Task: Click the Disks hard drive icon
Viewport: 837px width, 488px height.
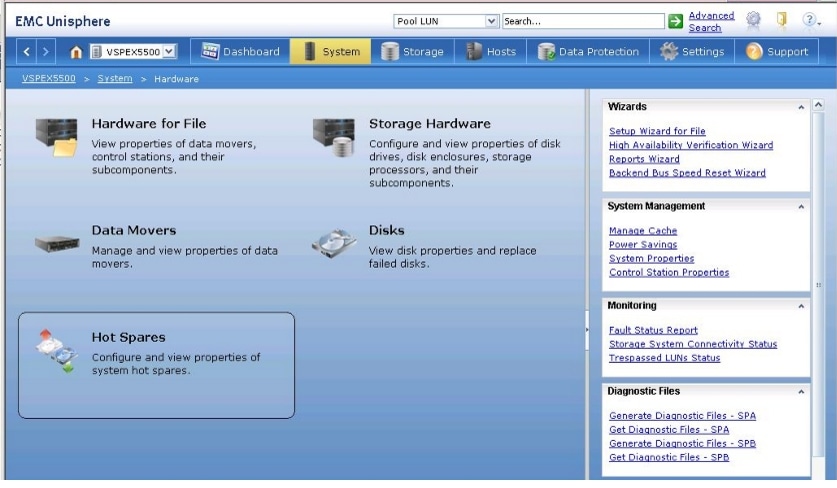Action: [334, 243]
